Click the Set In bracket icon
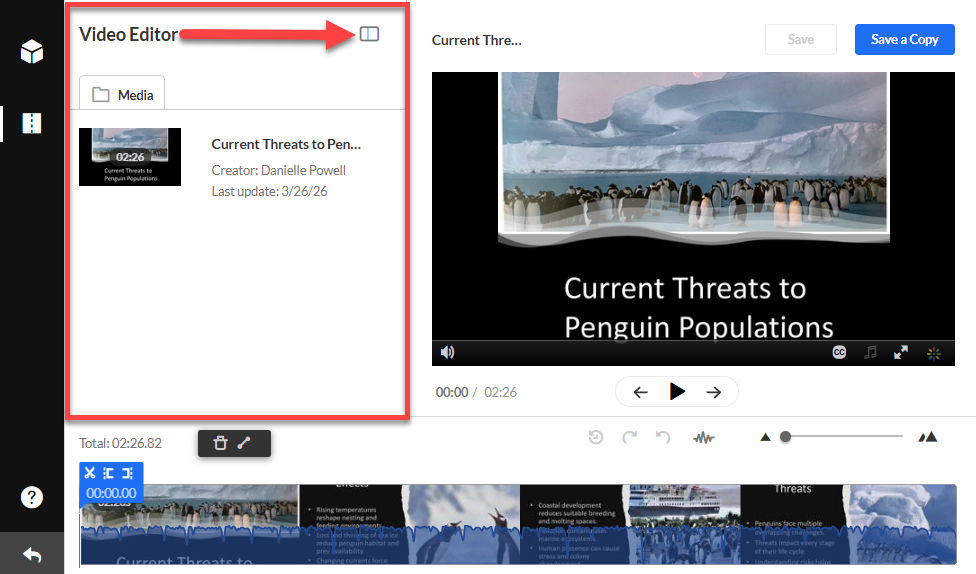 108,473
